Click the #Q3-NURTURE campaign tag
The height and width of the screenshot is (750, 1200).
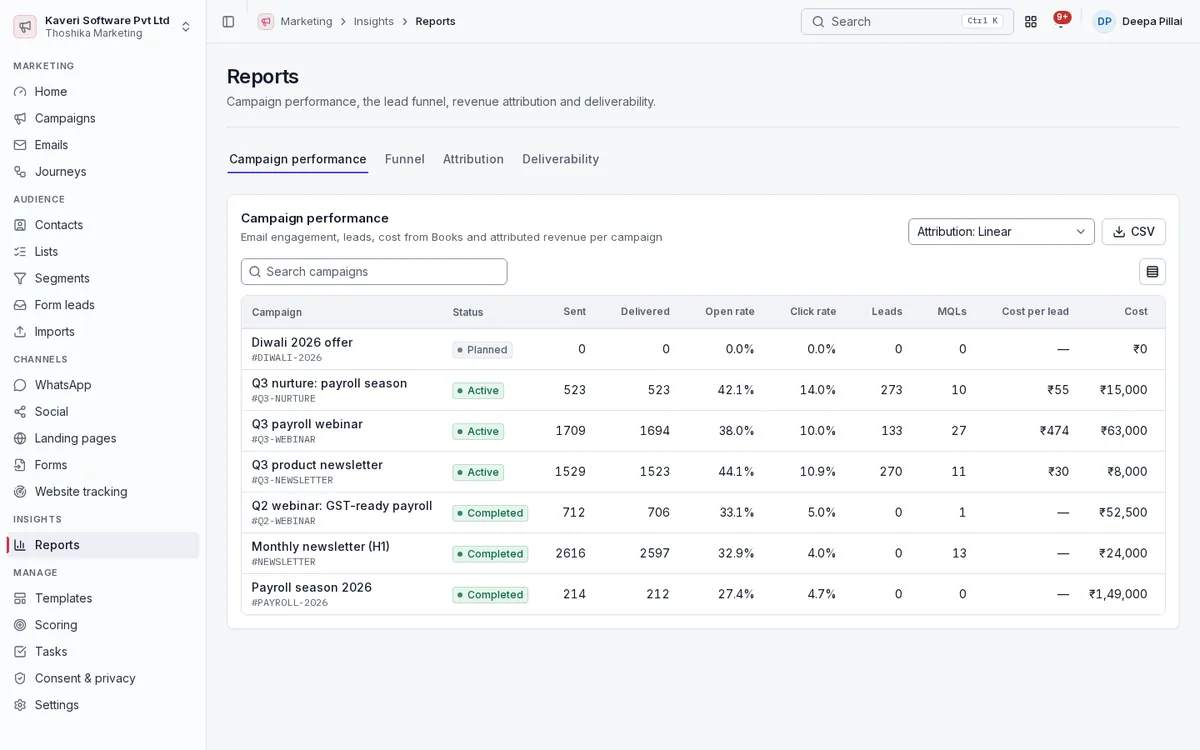(x=284, y=399)
